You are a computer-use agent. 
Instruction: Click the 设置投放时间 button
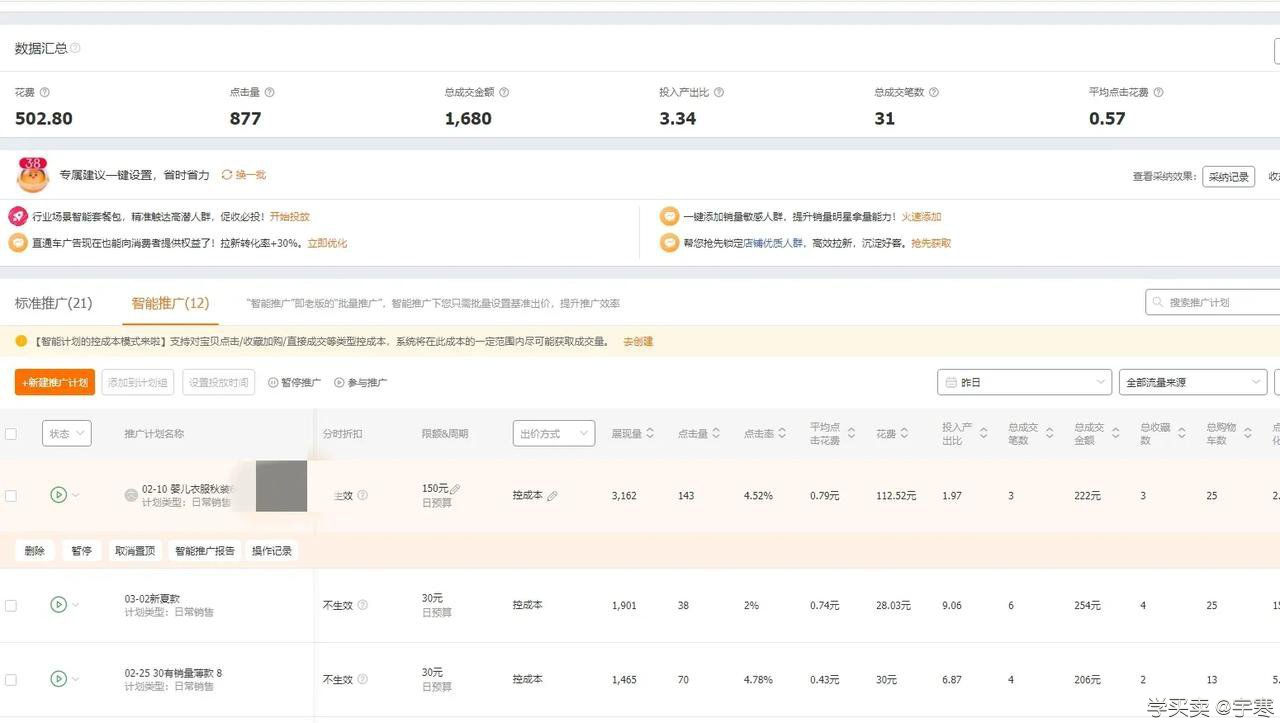click(218, 383)
